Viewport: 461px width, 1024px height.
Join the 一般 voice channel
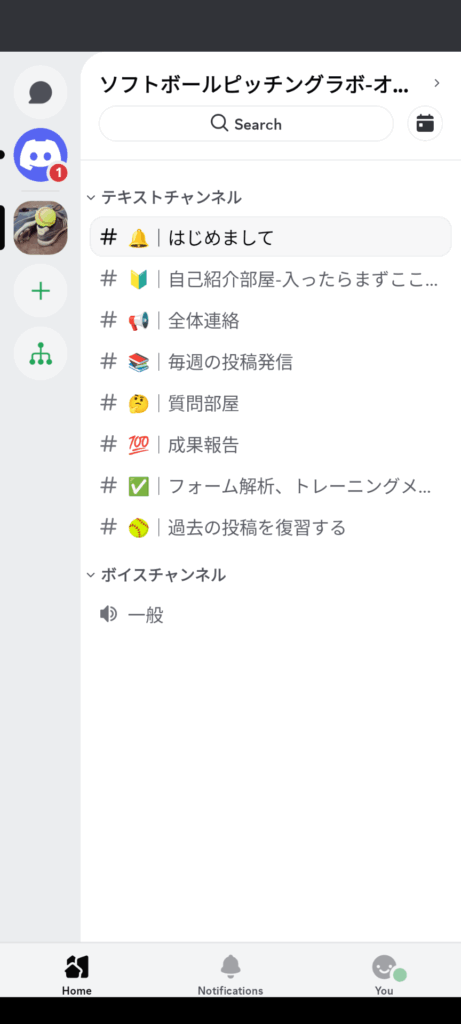[x=270, y=615]
